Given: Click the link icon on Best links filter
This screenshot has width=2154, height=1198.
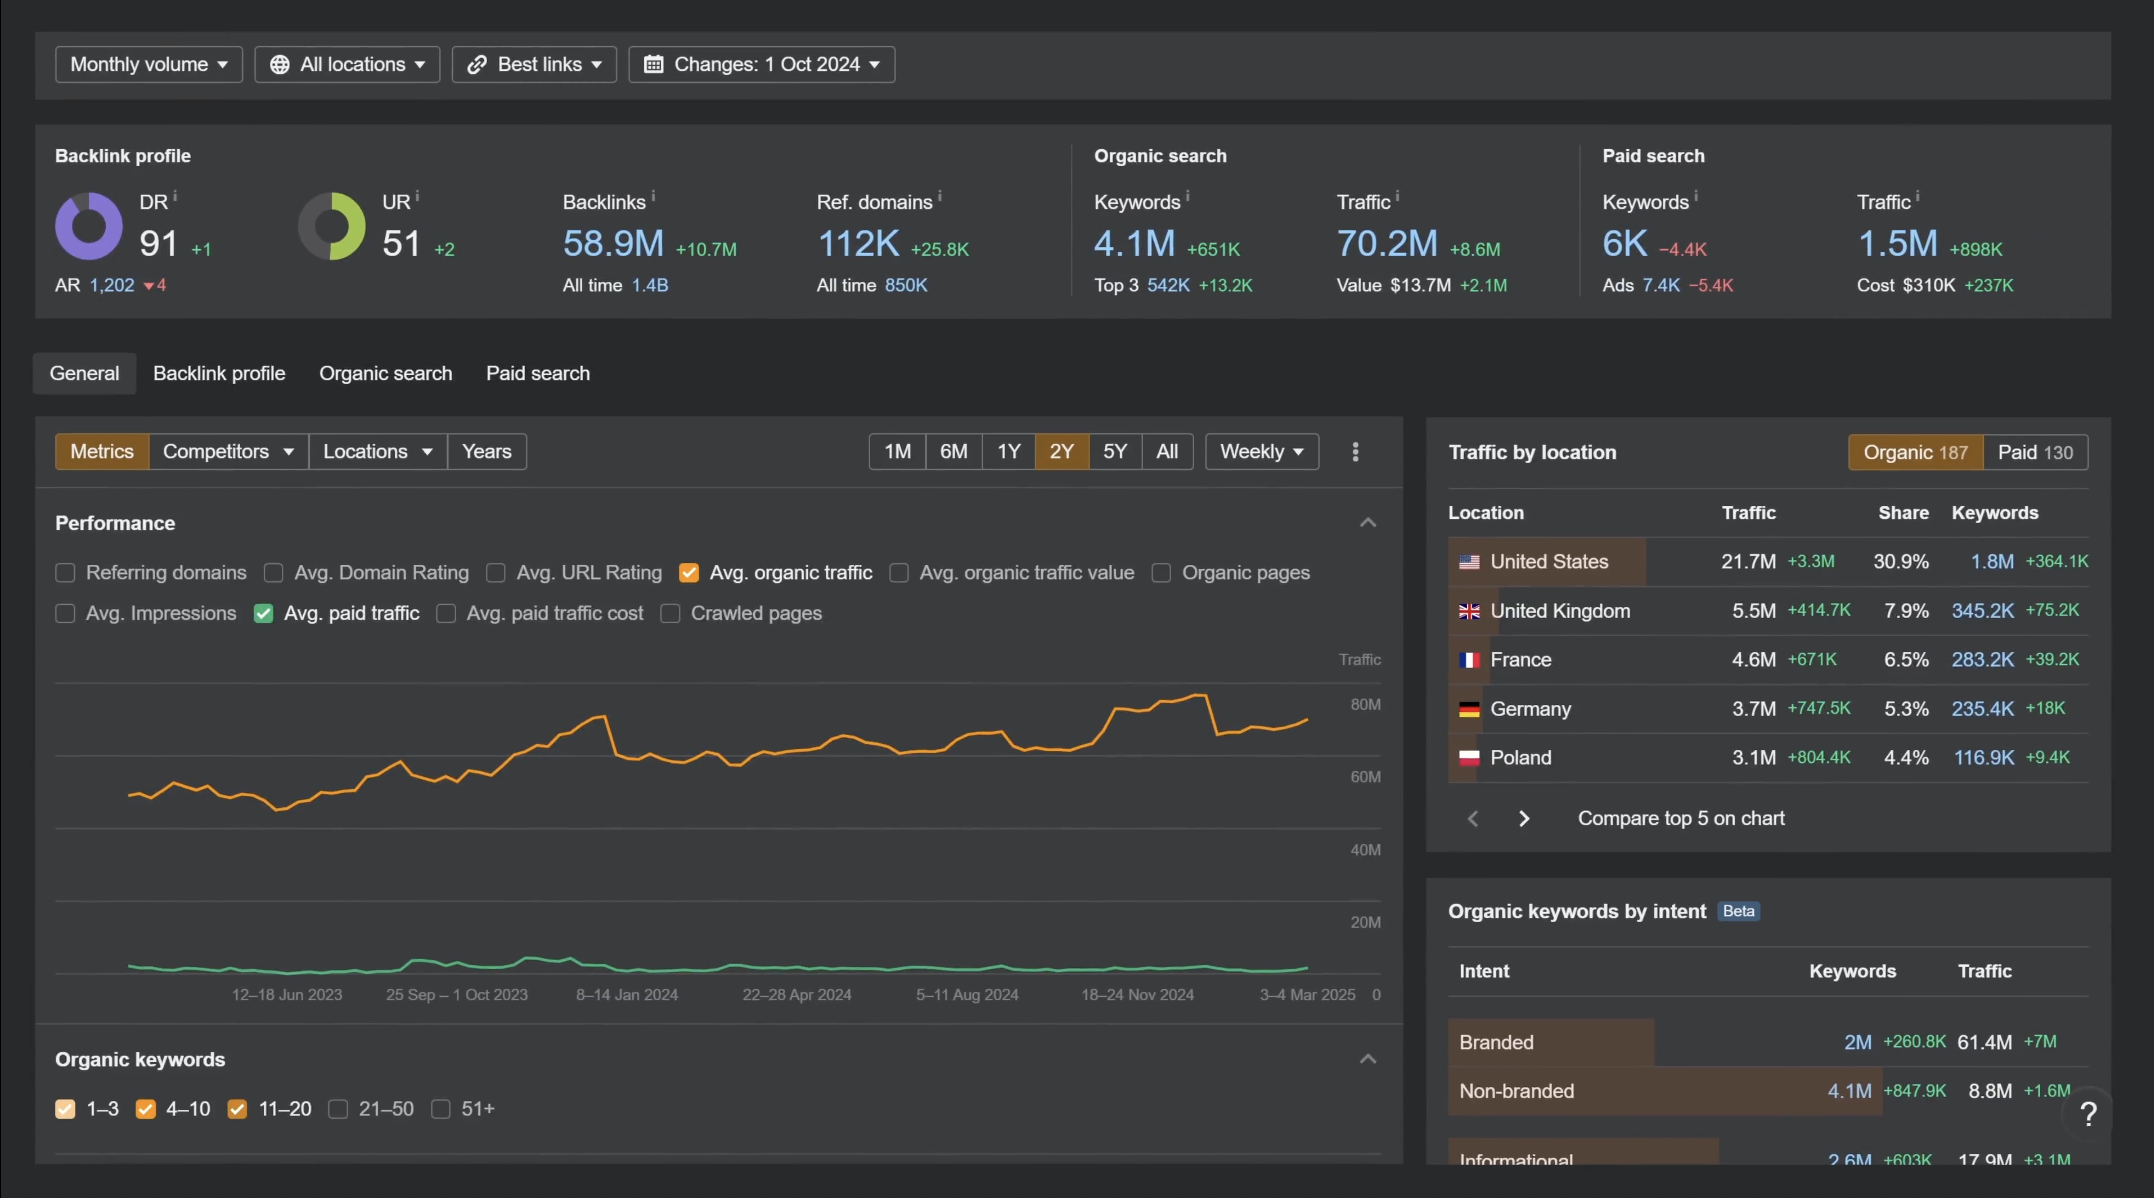Looking at the screenshot, I should [477, 64].
